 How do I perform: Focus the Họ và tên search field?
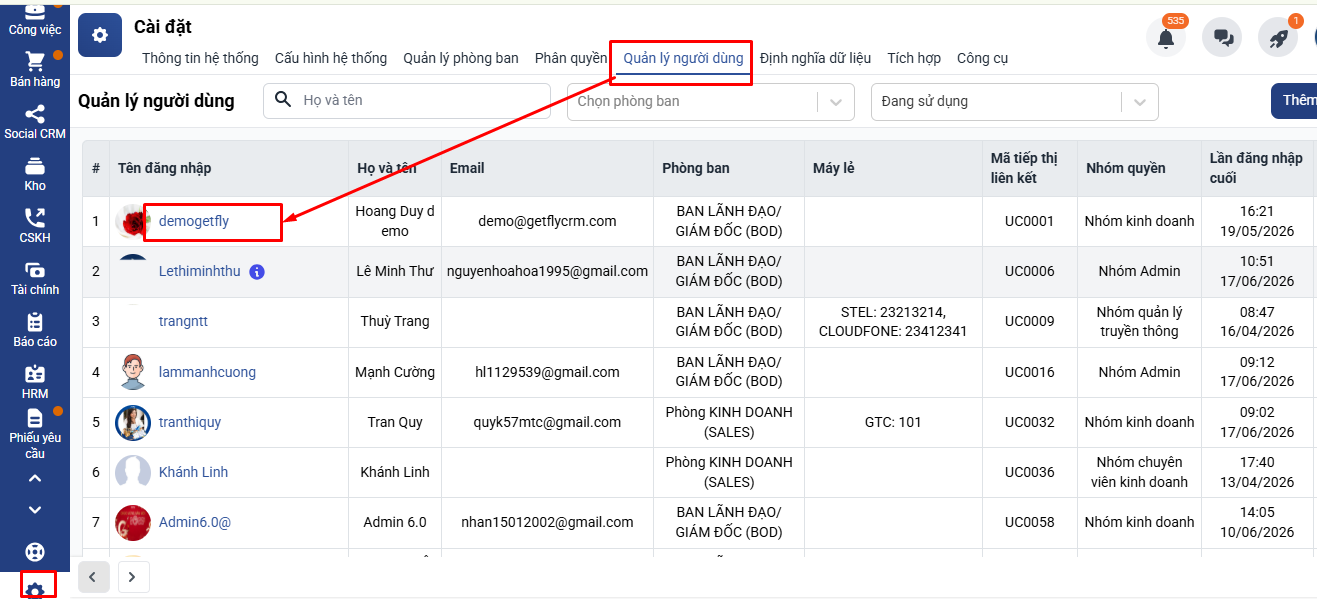407,101
